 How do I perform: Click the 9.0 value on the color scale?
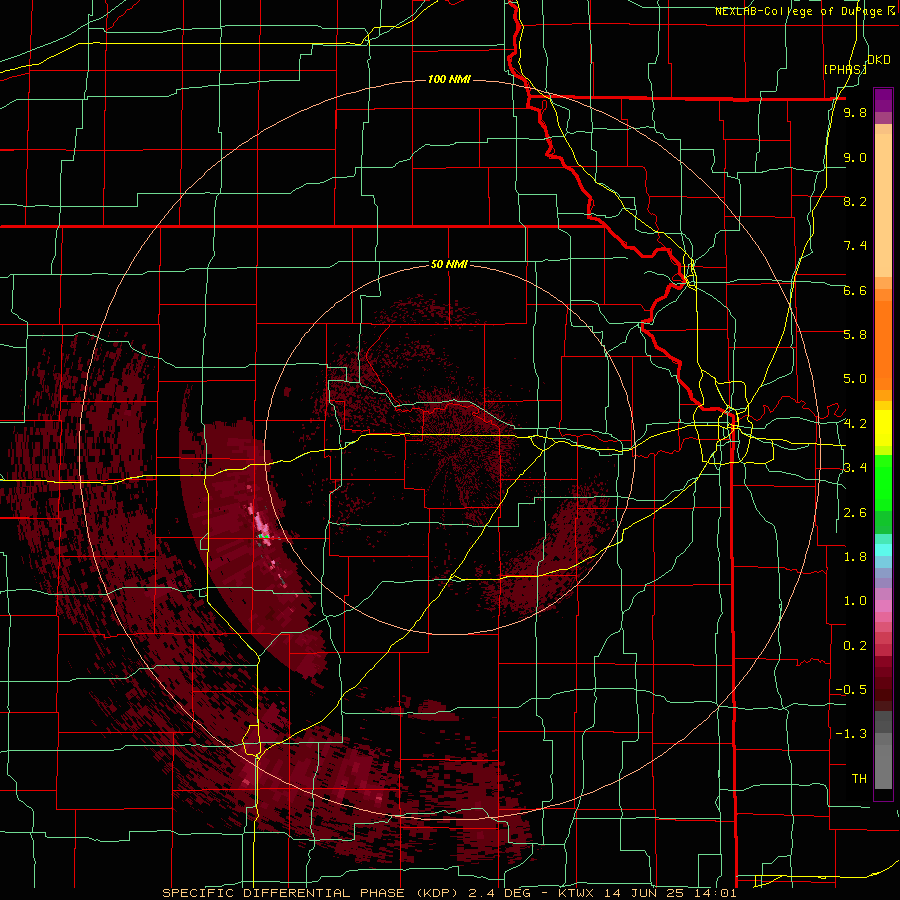tap(855, 157)
